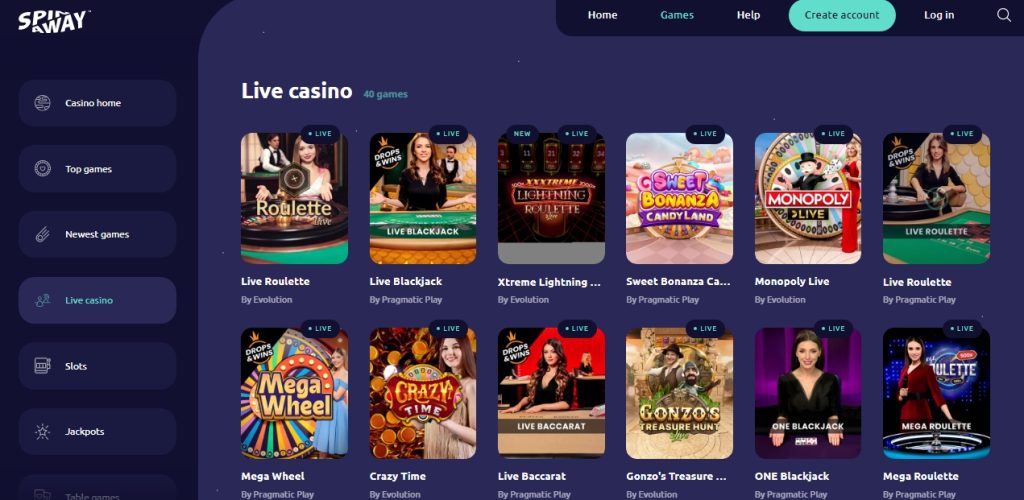Go to the Help menu item

click(x=748, y=15)
